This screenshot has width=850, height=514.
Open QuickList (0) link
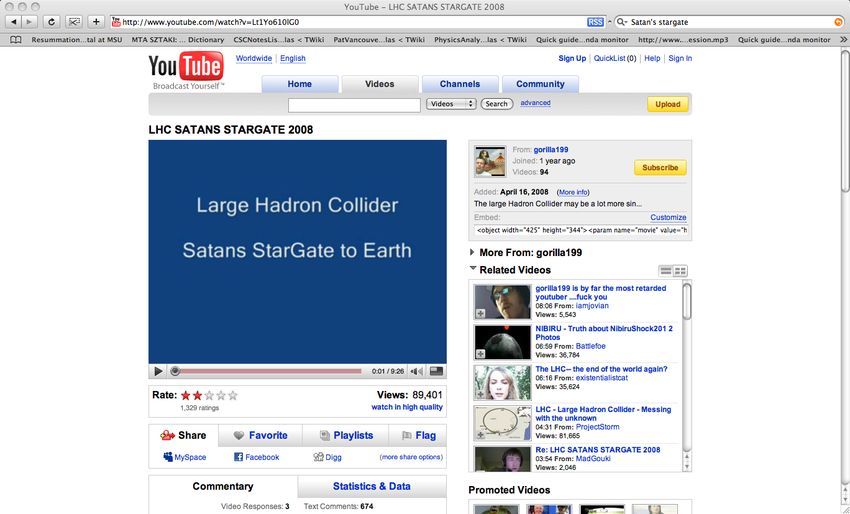point(615,58)
